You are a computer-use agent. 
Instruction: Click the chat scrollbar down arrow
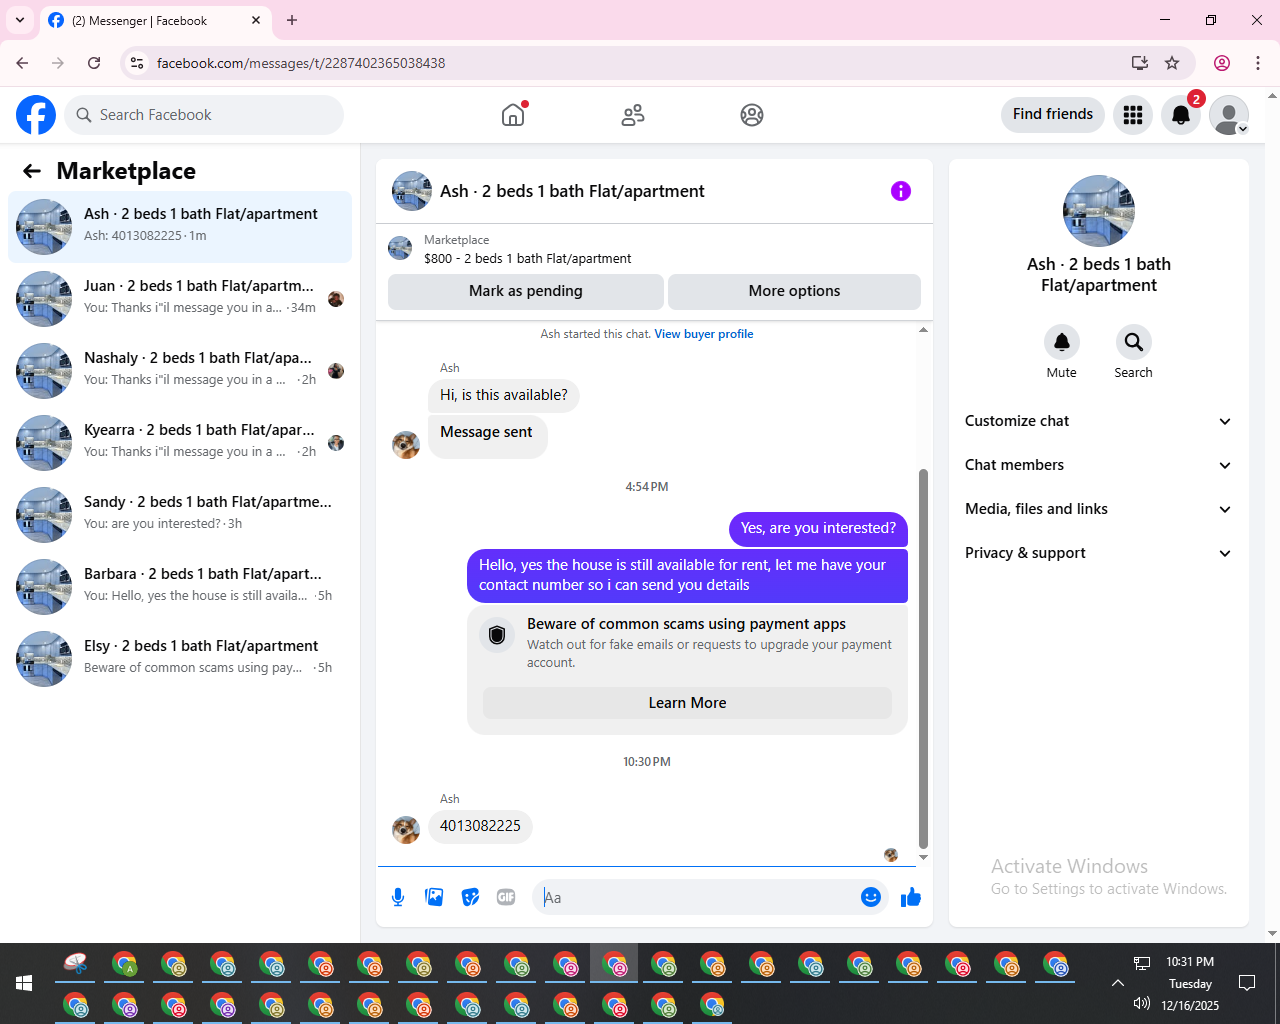tap(923, 857)
